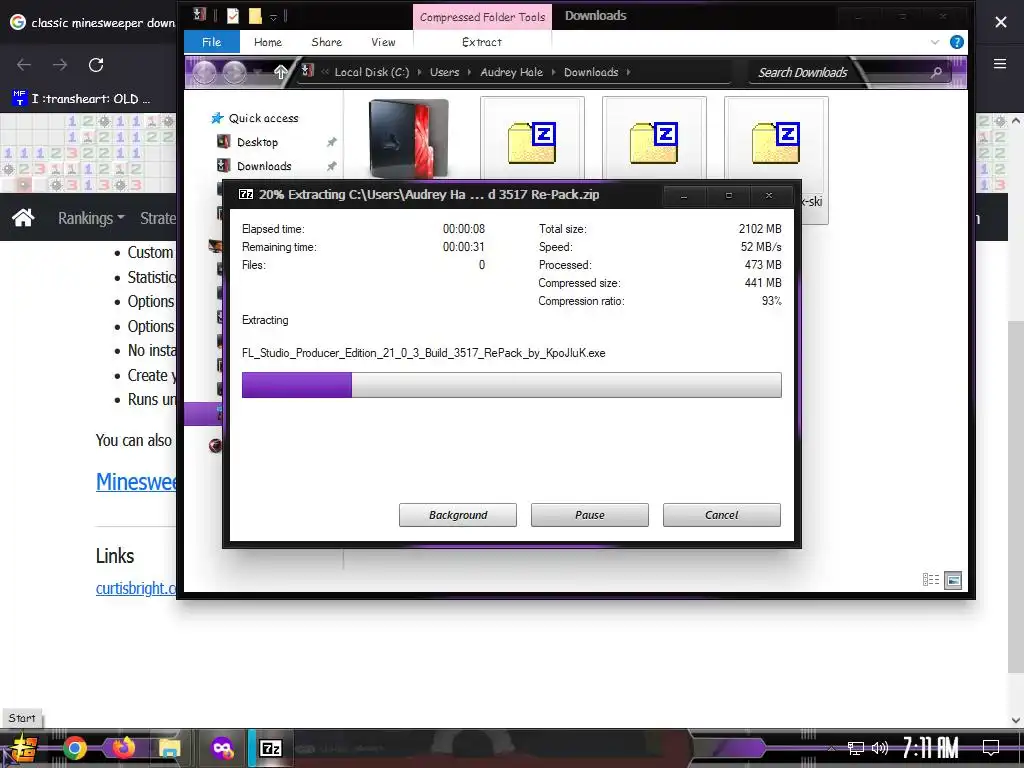Select the dark box-art file thumbnail

[409, 138]
